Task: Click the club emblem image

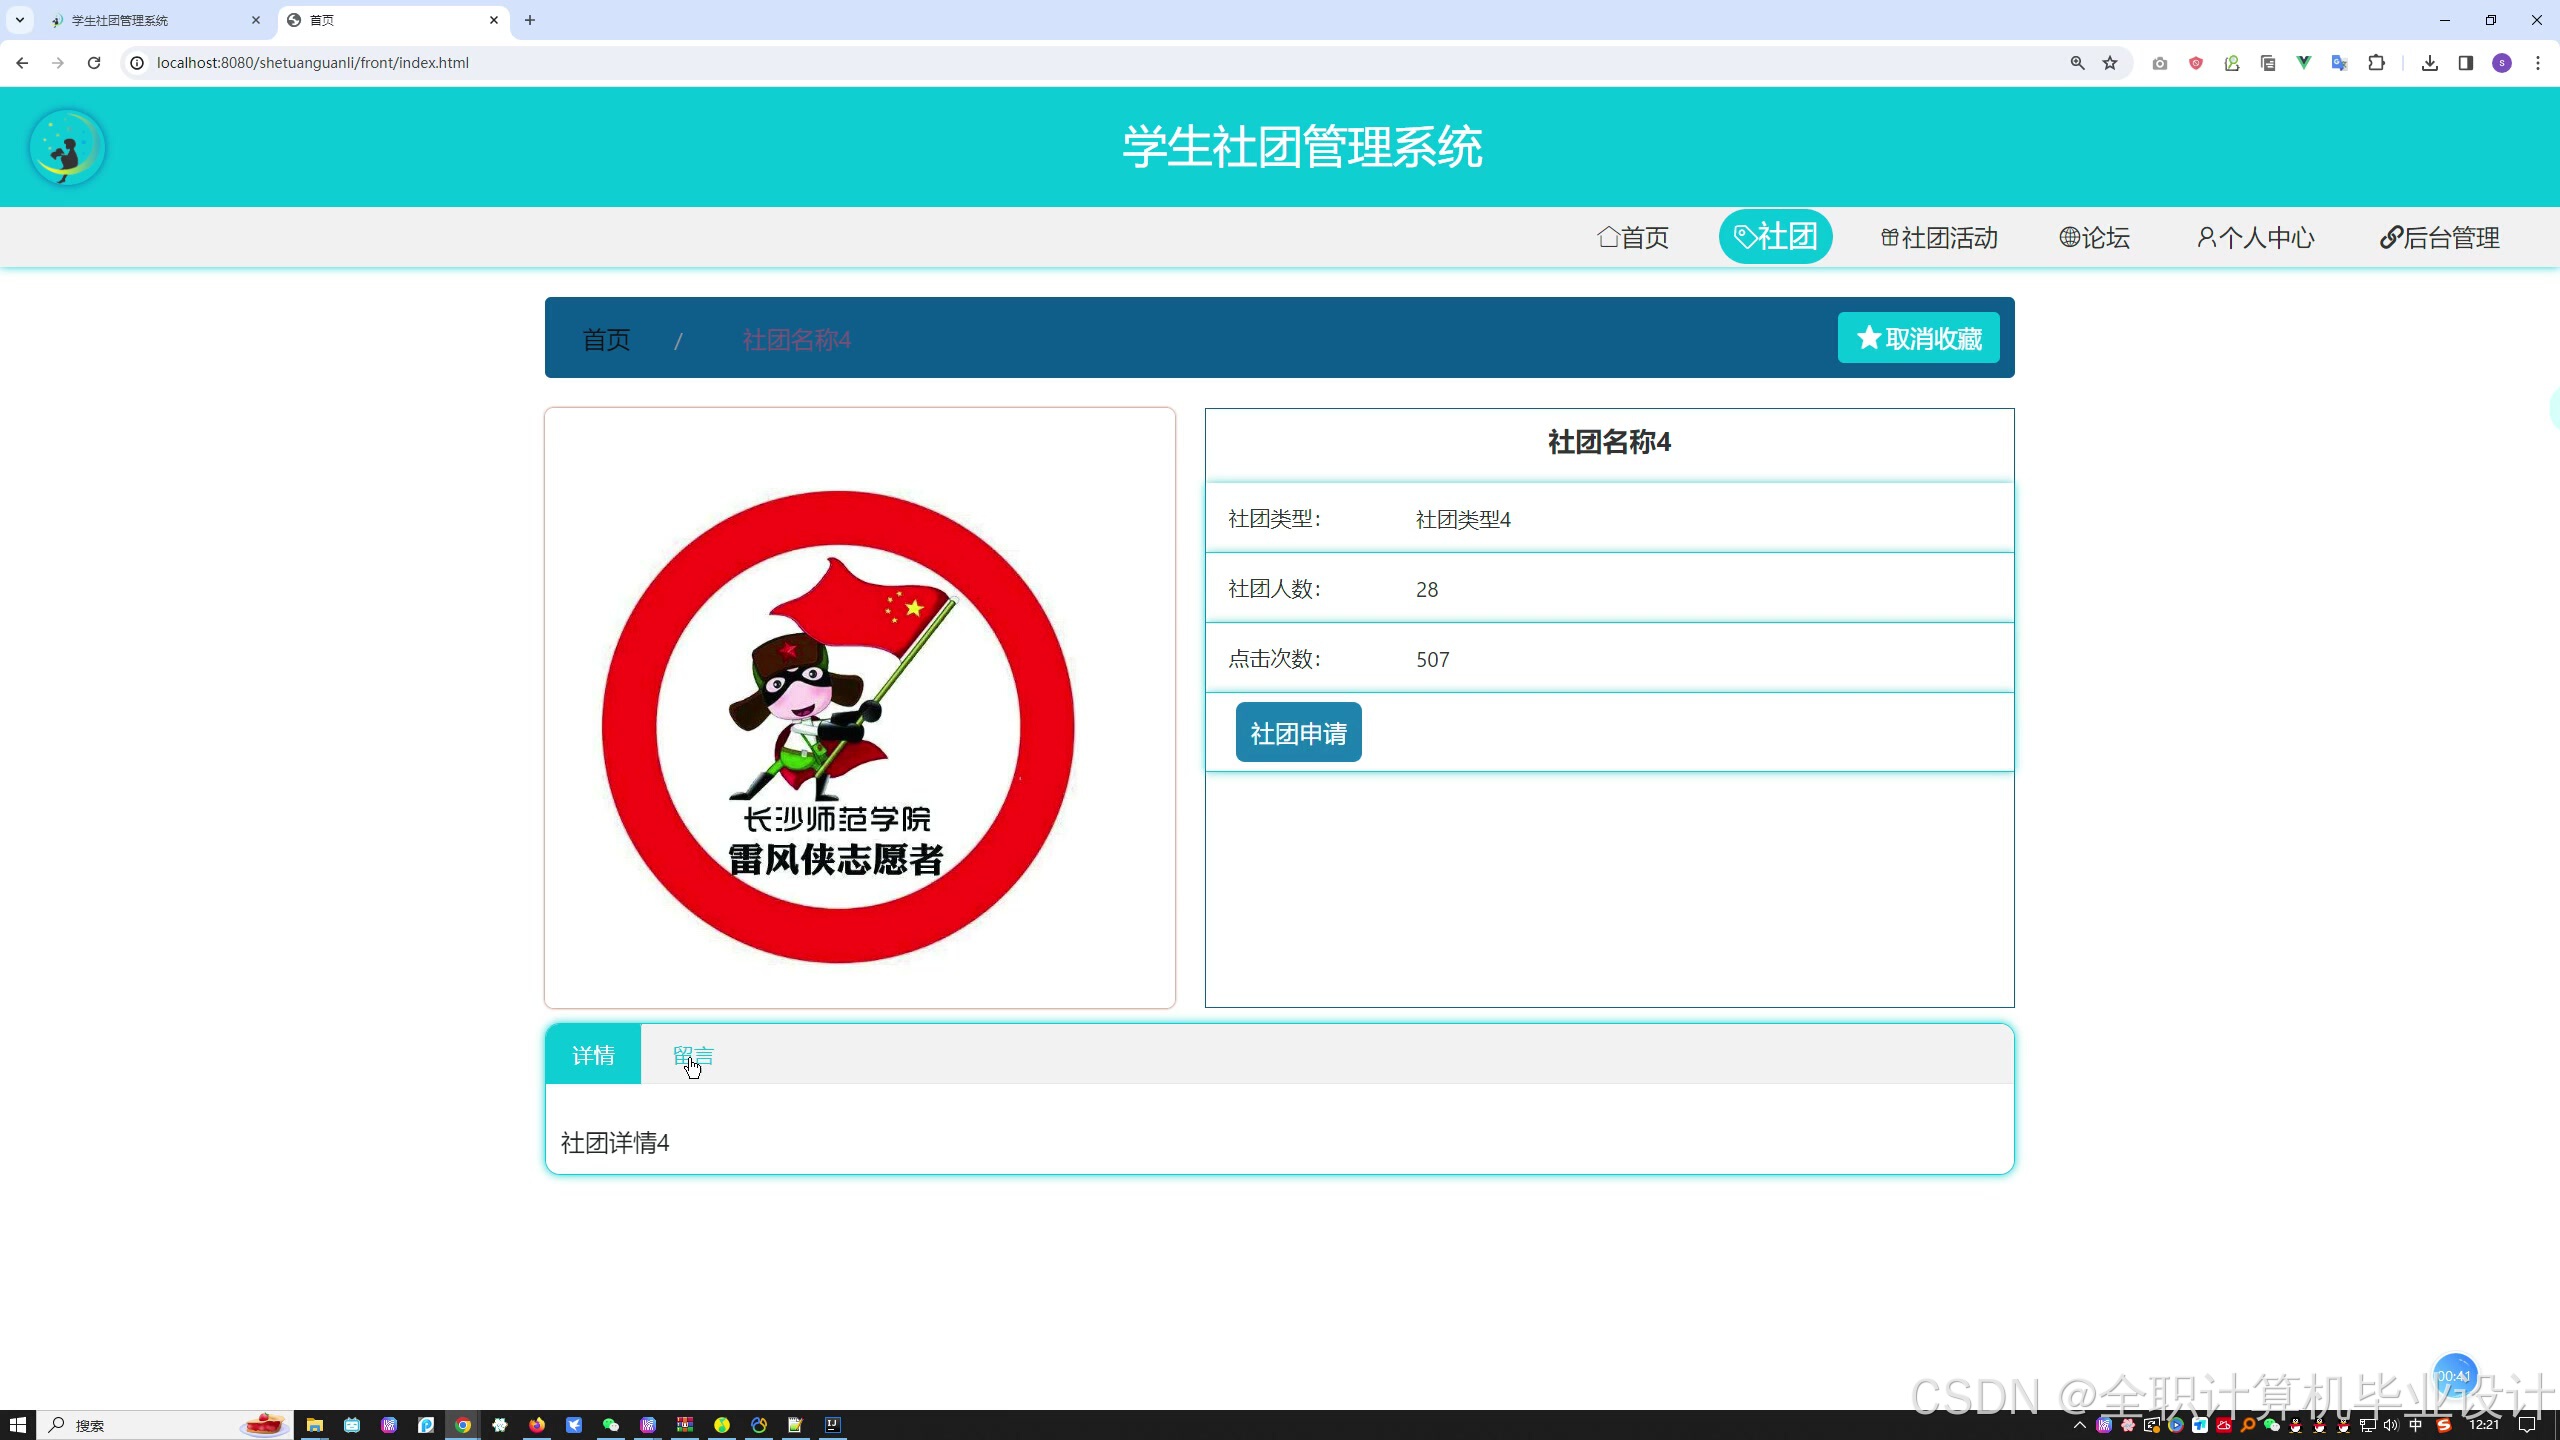Action: (x=838, y=727)
